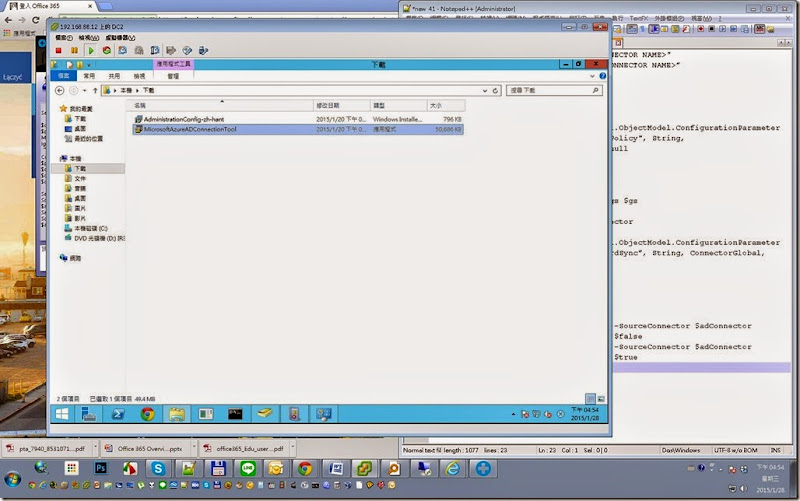This screenshot has width=800, height=501.
Task: Open Explorer help question mark icon
Action: 603,76
